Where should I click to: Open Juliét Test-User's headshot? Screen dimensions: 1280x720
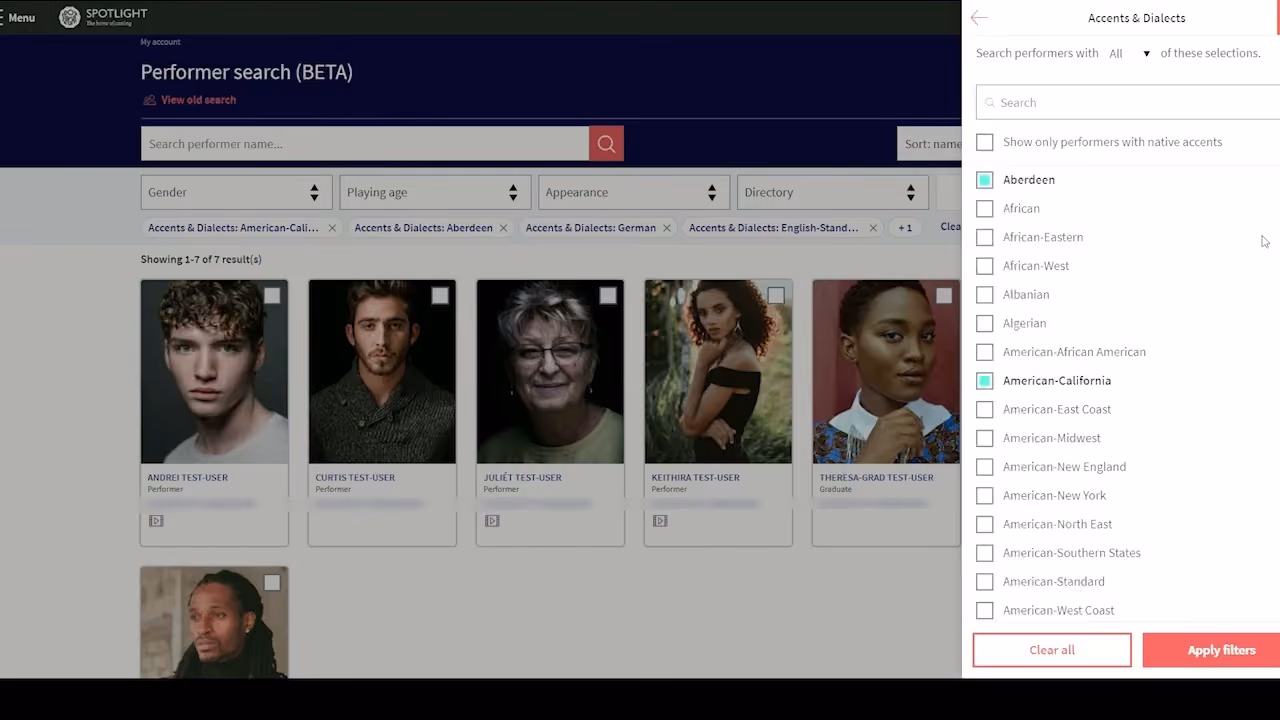click(550, 372)
